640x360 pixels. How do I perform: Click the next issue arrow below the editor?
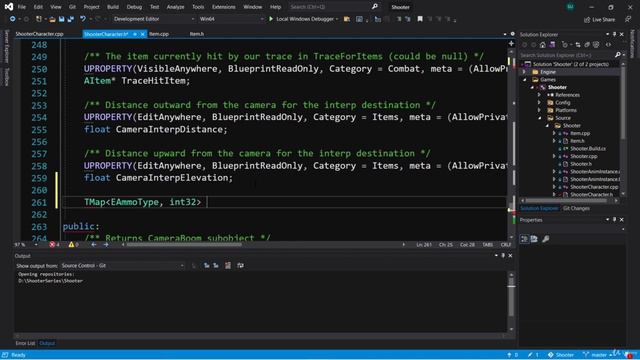pos(106,244)
